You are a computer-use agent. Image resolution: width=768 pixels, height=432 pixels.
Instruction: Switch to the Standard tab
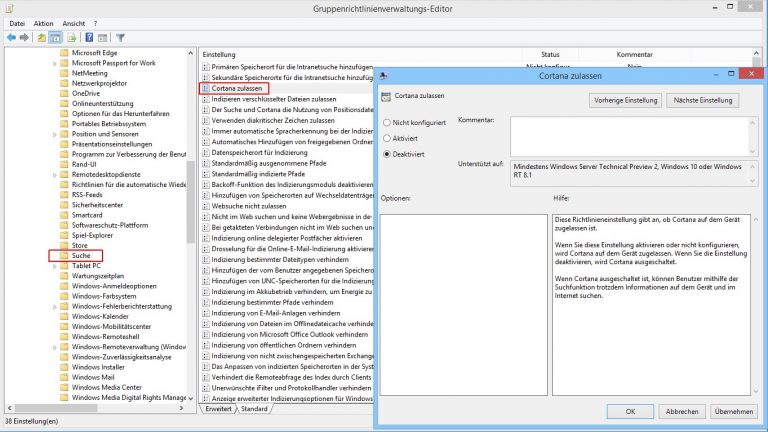coord(254,408)
